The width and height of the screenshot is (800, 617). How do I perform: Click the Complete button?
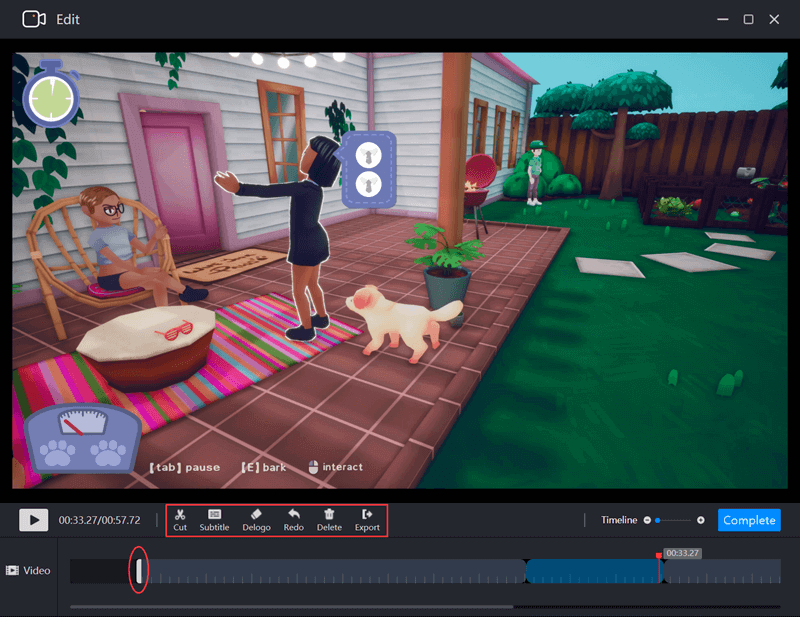pos(749,520)
